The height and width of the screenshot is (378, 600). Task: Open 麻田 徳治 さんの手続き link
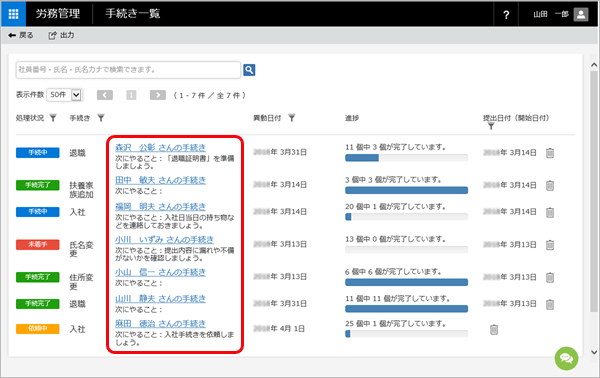[x=160, y=324]
